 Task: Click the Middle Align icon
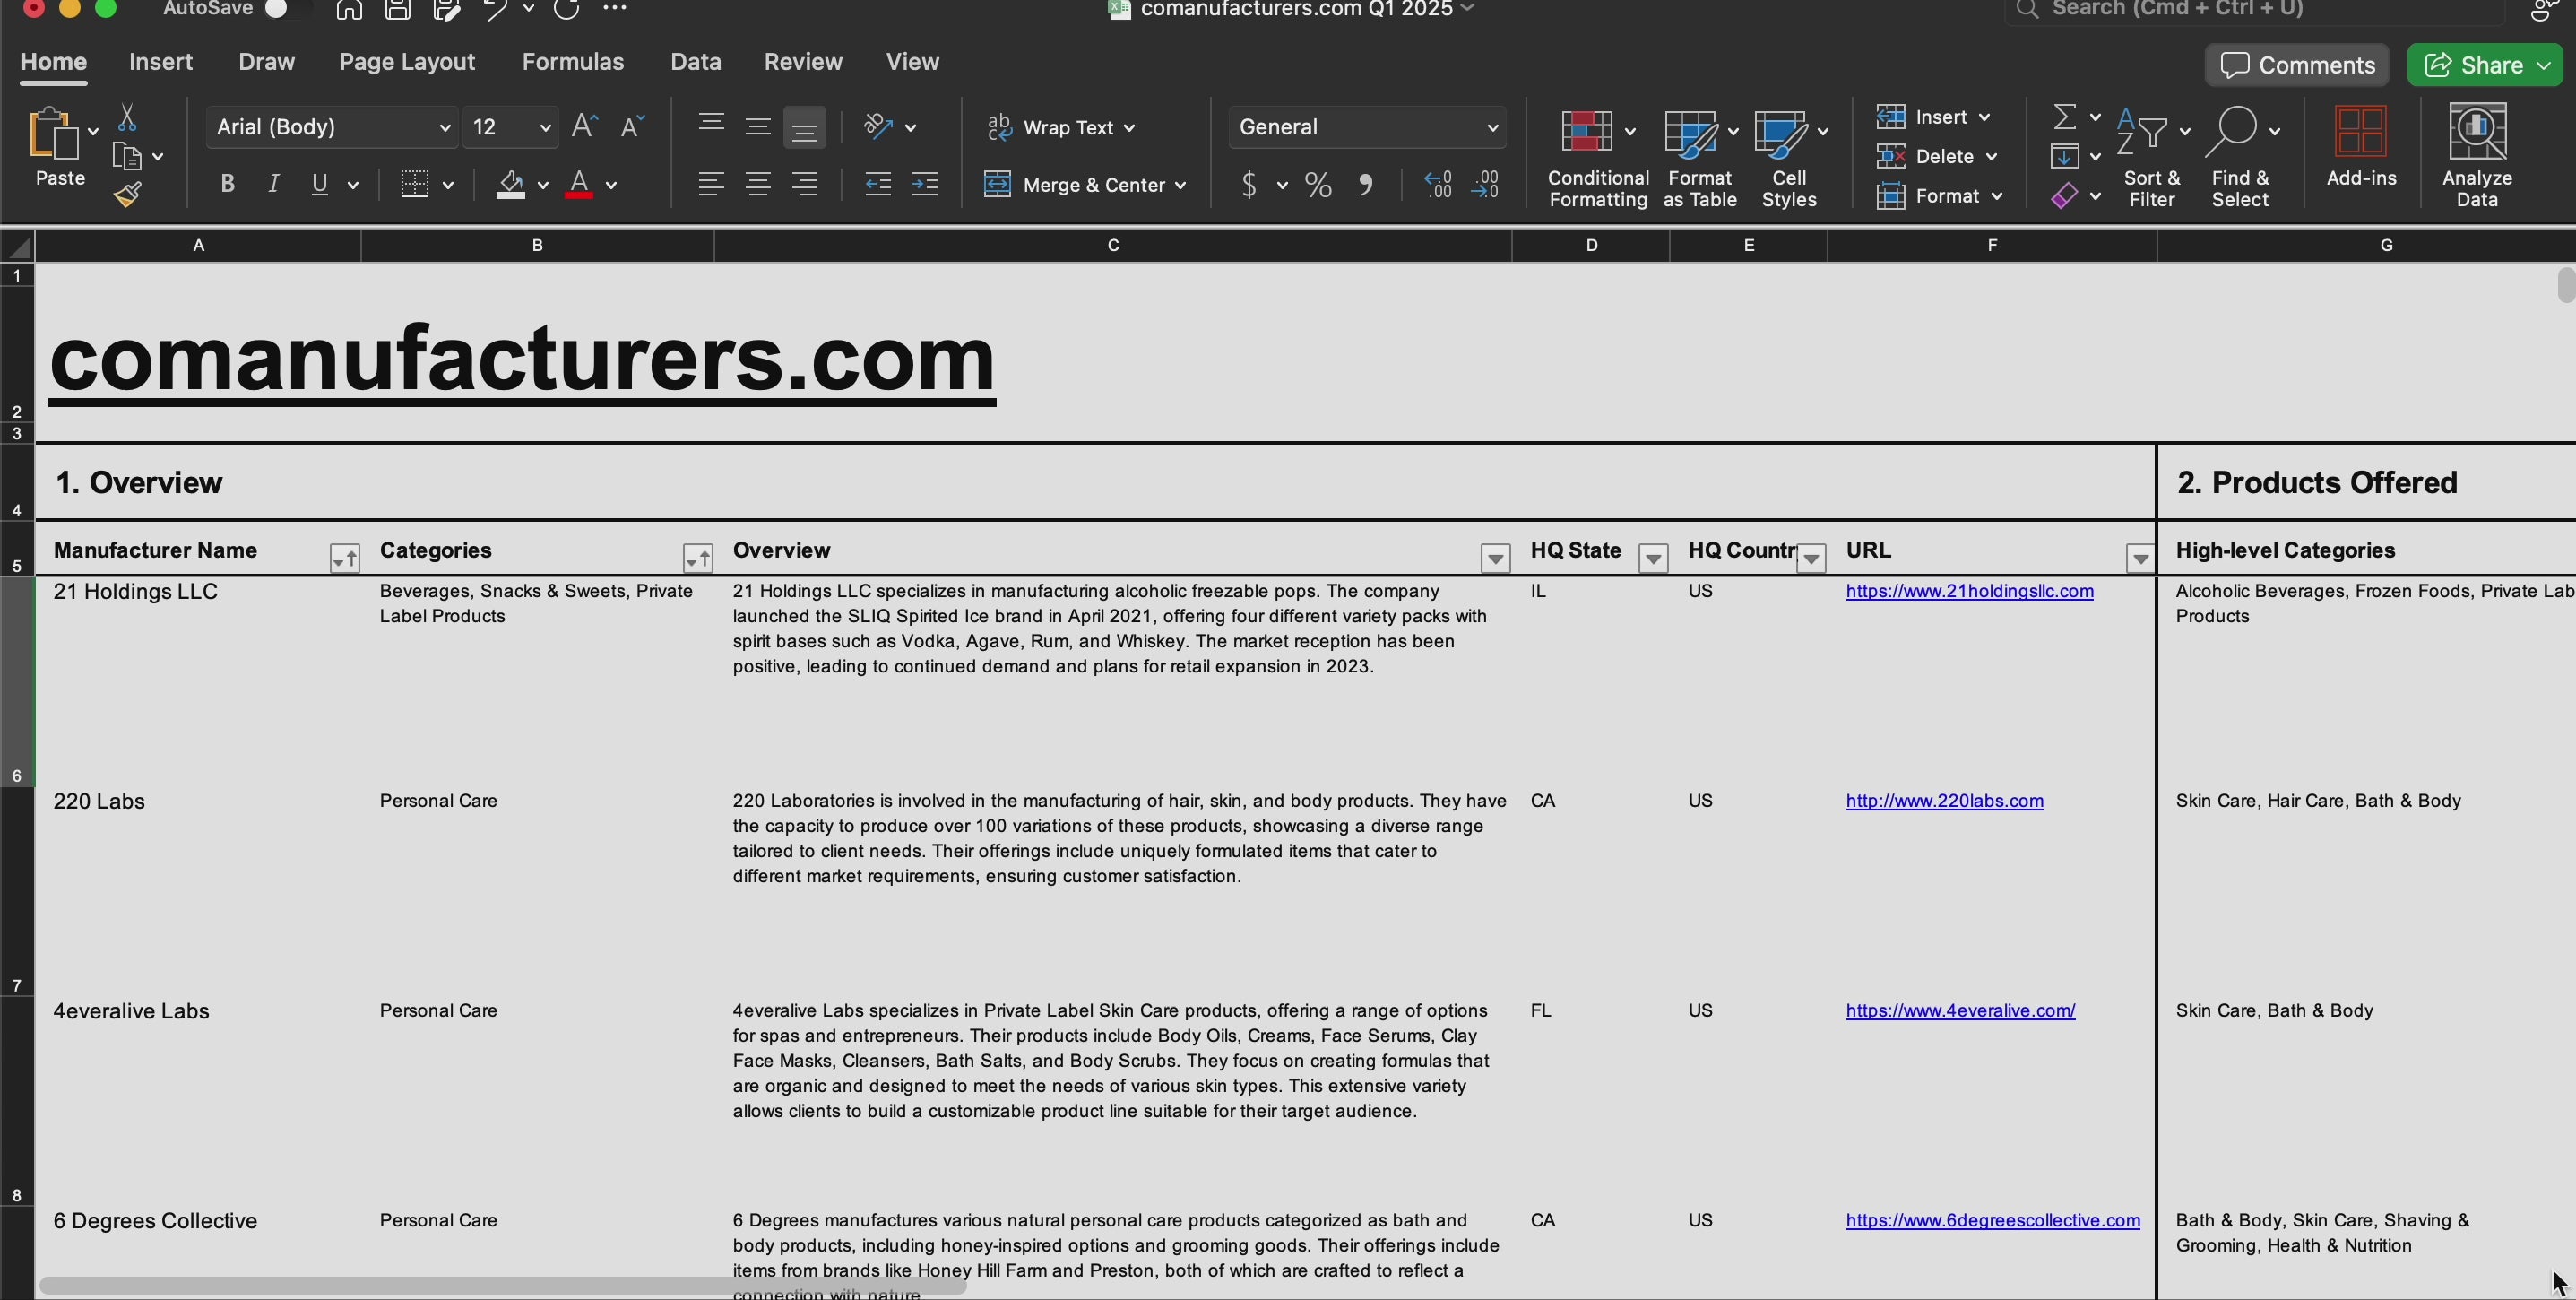(x=758, y=126)
